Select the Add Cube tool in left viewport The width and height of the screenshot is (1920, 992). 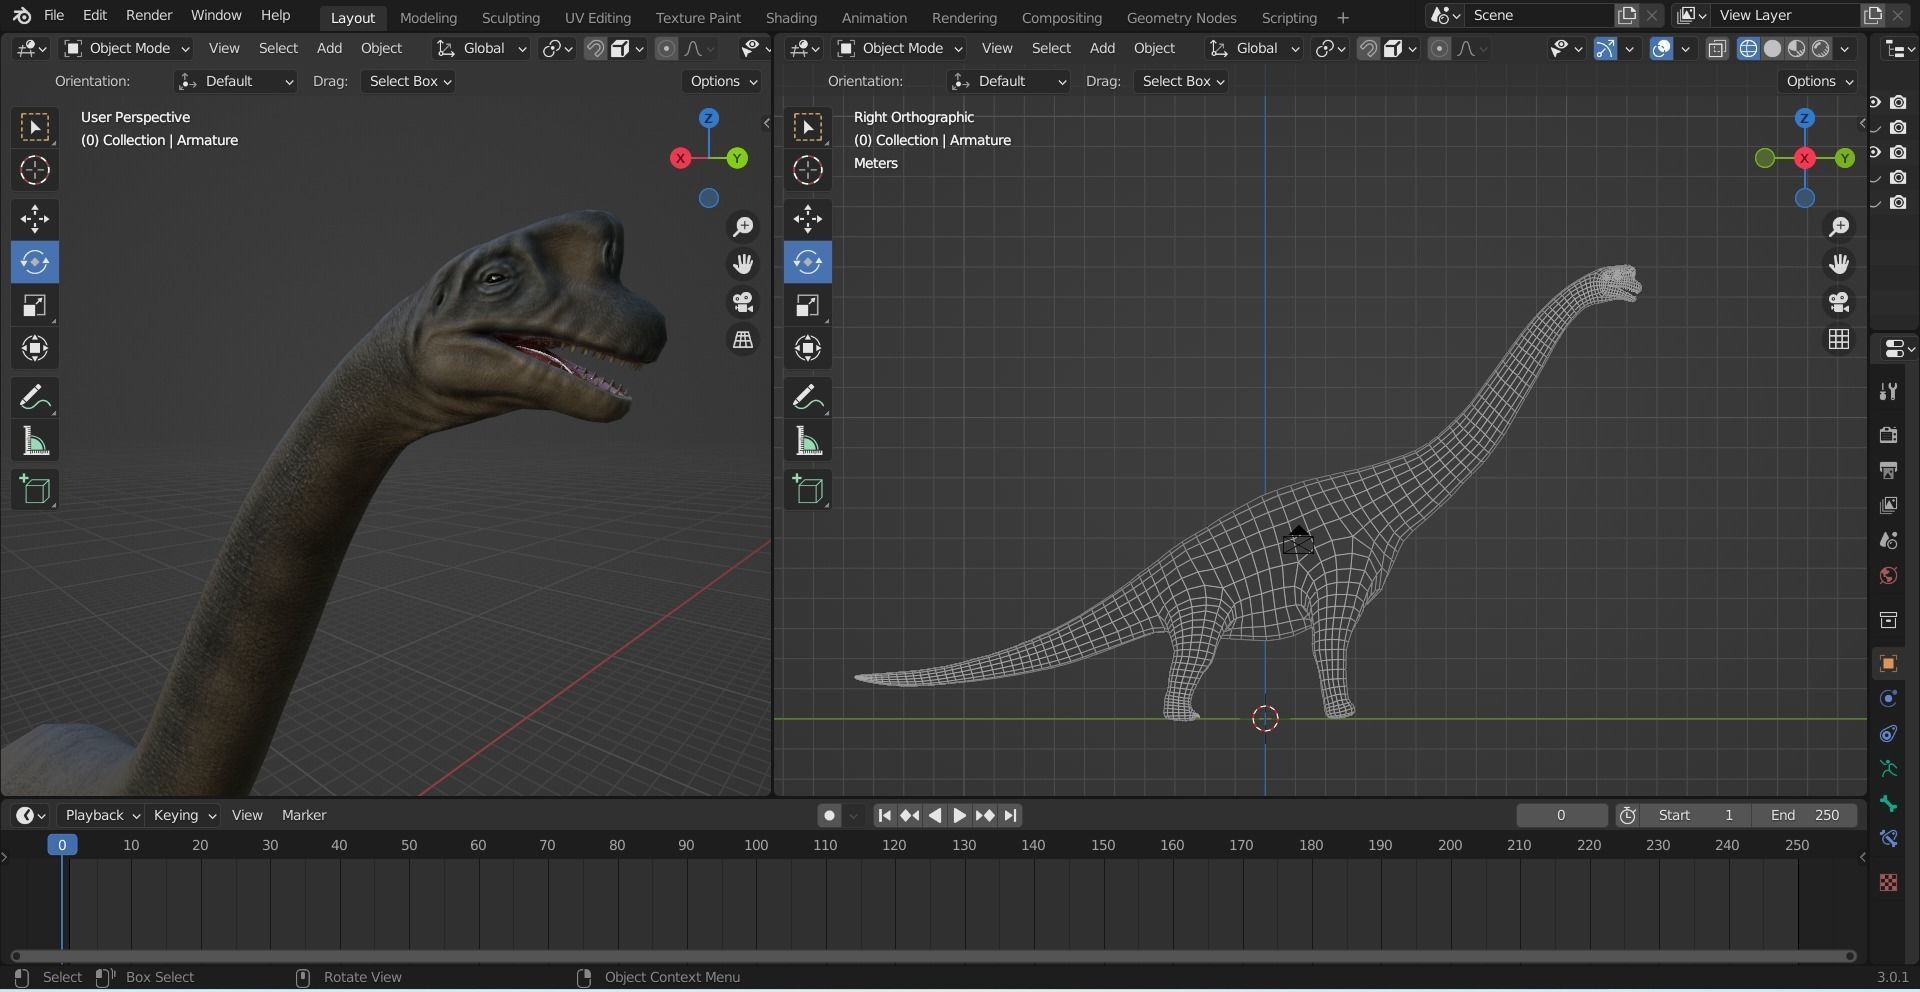(35, 490)
